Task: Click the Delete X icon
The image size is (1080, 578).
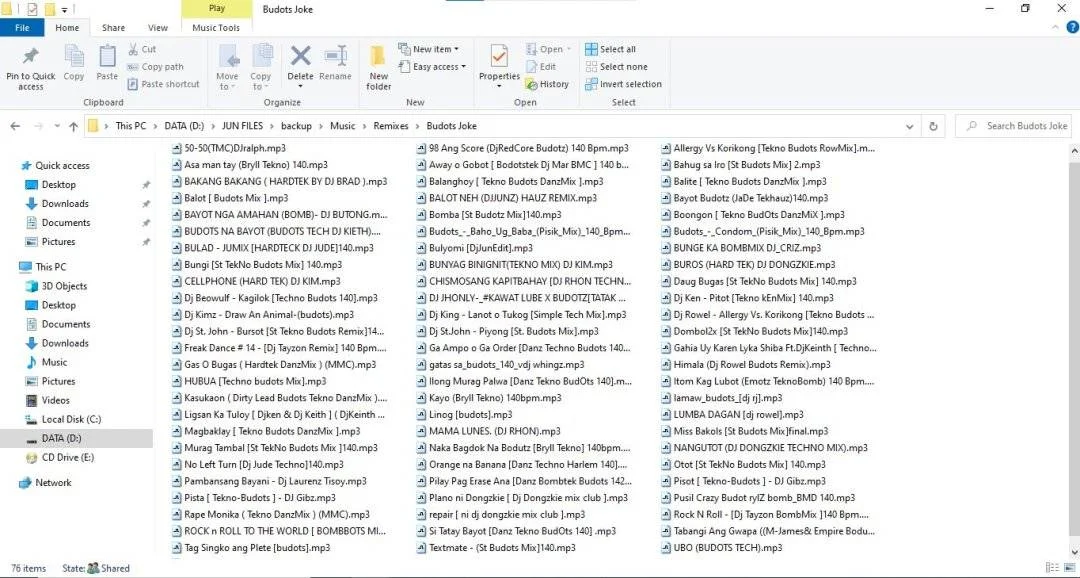Action: [300, 56]
